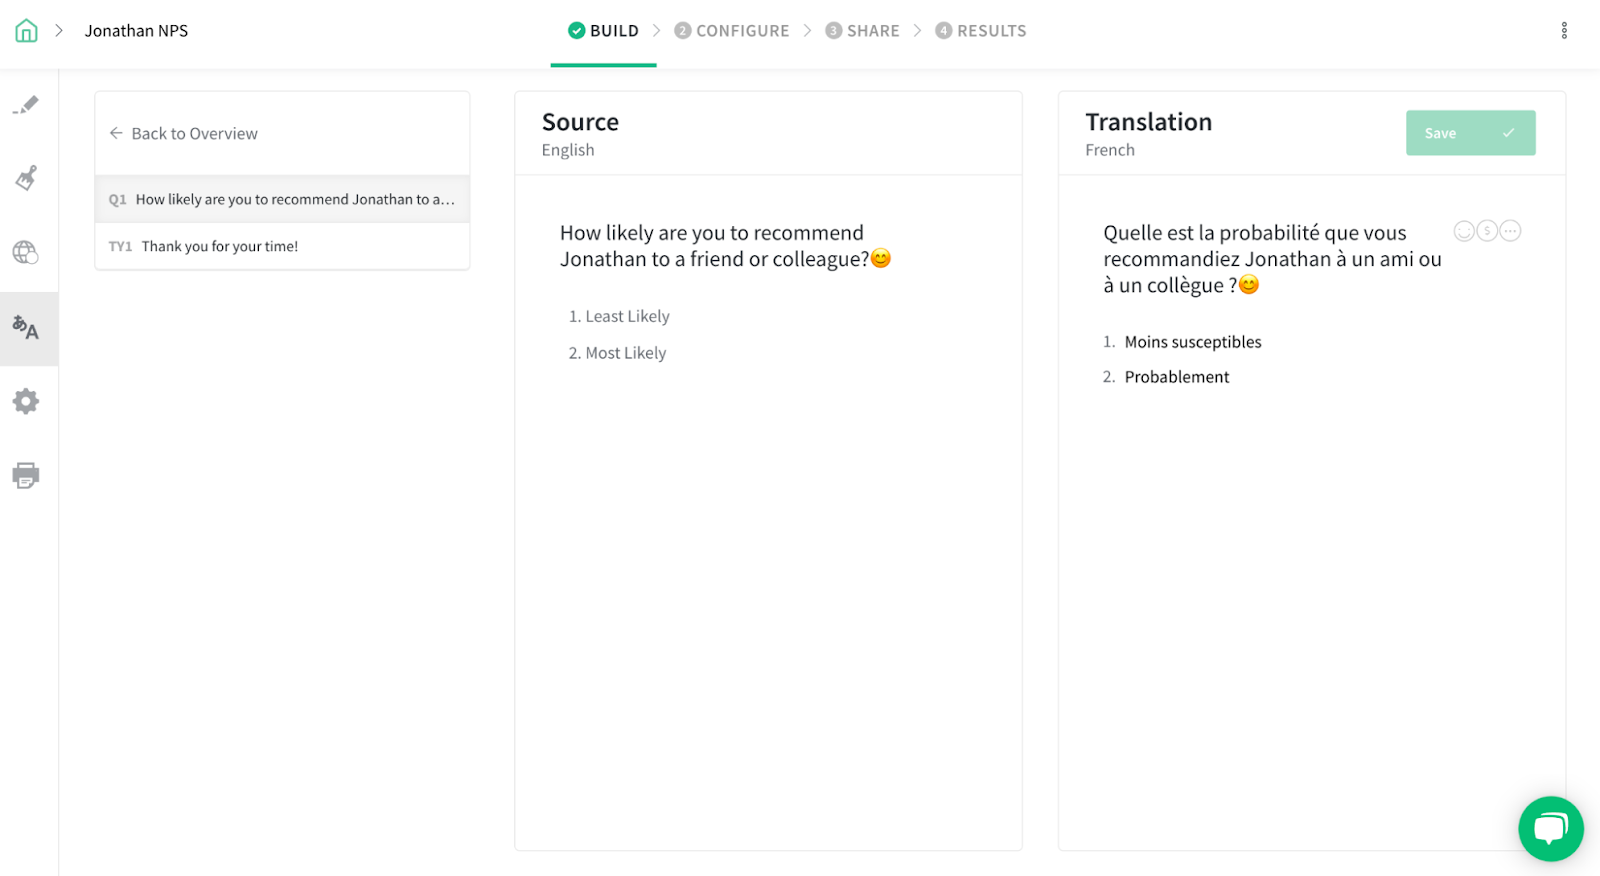
Task: Go to the Share step tab
Action: [x=862, y=31]
